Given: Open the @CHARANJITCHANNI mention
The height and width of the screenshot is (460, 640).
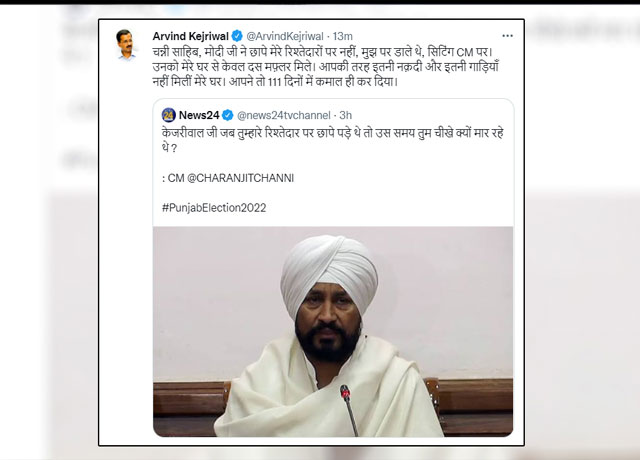Looking at the screenshot, I should [x=240, y=178].
